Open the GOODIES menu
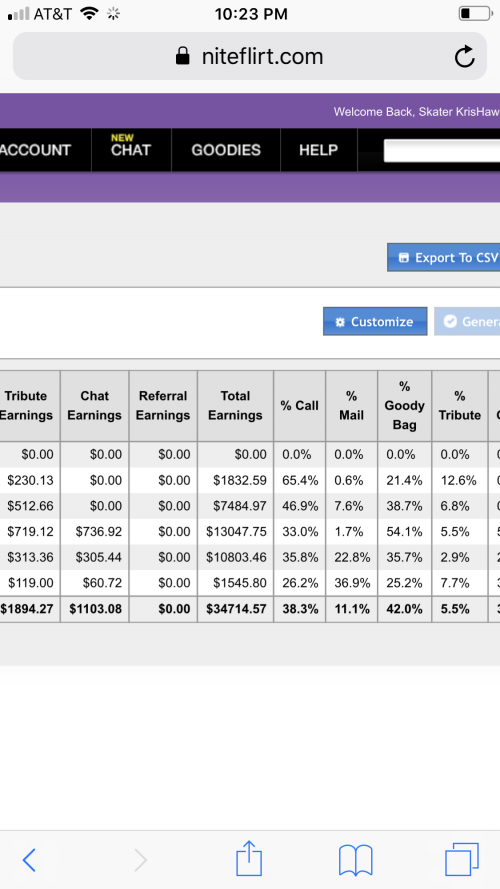Screen dimensions: 500x889 point(226,150)
